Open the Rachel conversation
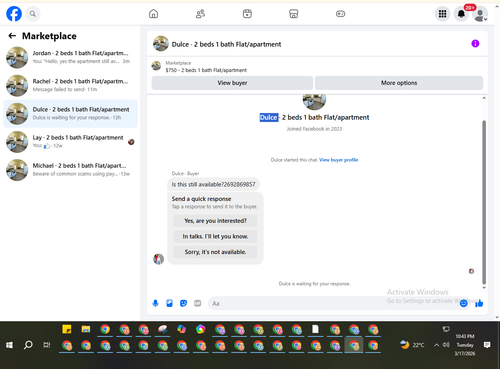This screenshot has width=500, height=369. 70,85
